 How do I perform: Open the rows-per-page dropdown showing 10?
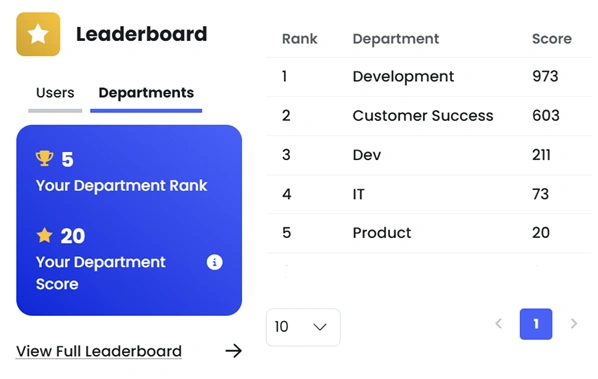303,327
